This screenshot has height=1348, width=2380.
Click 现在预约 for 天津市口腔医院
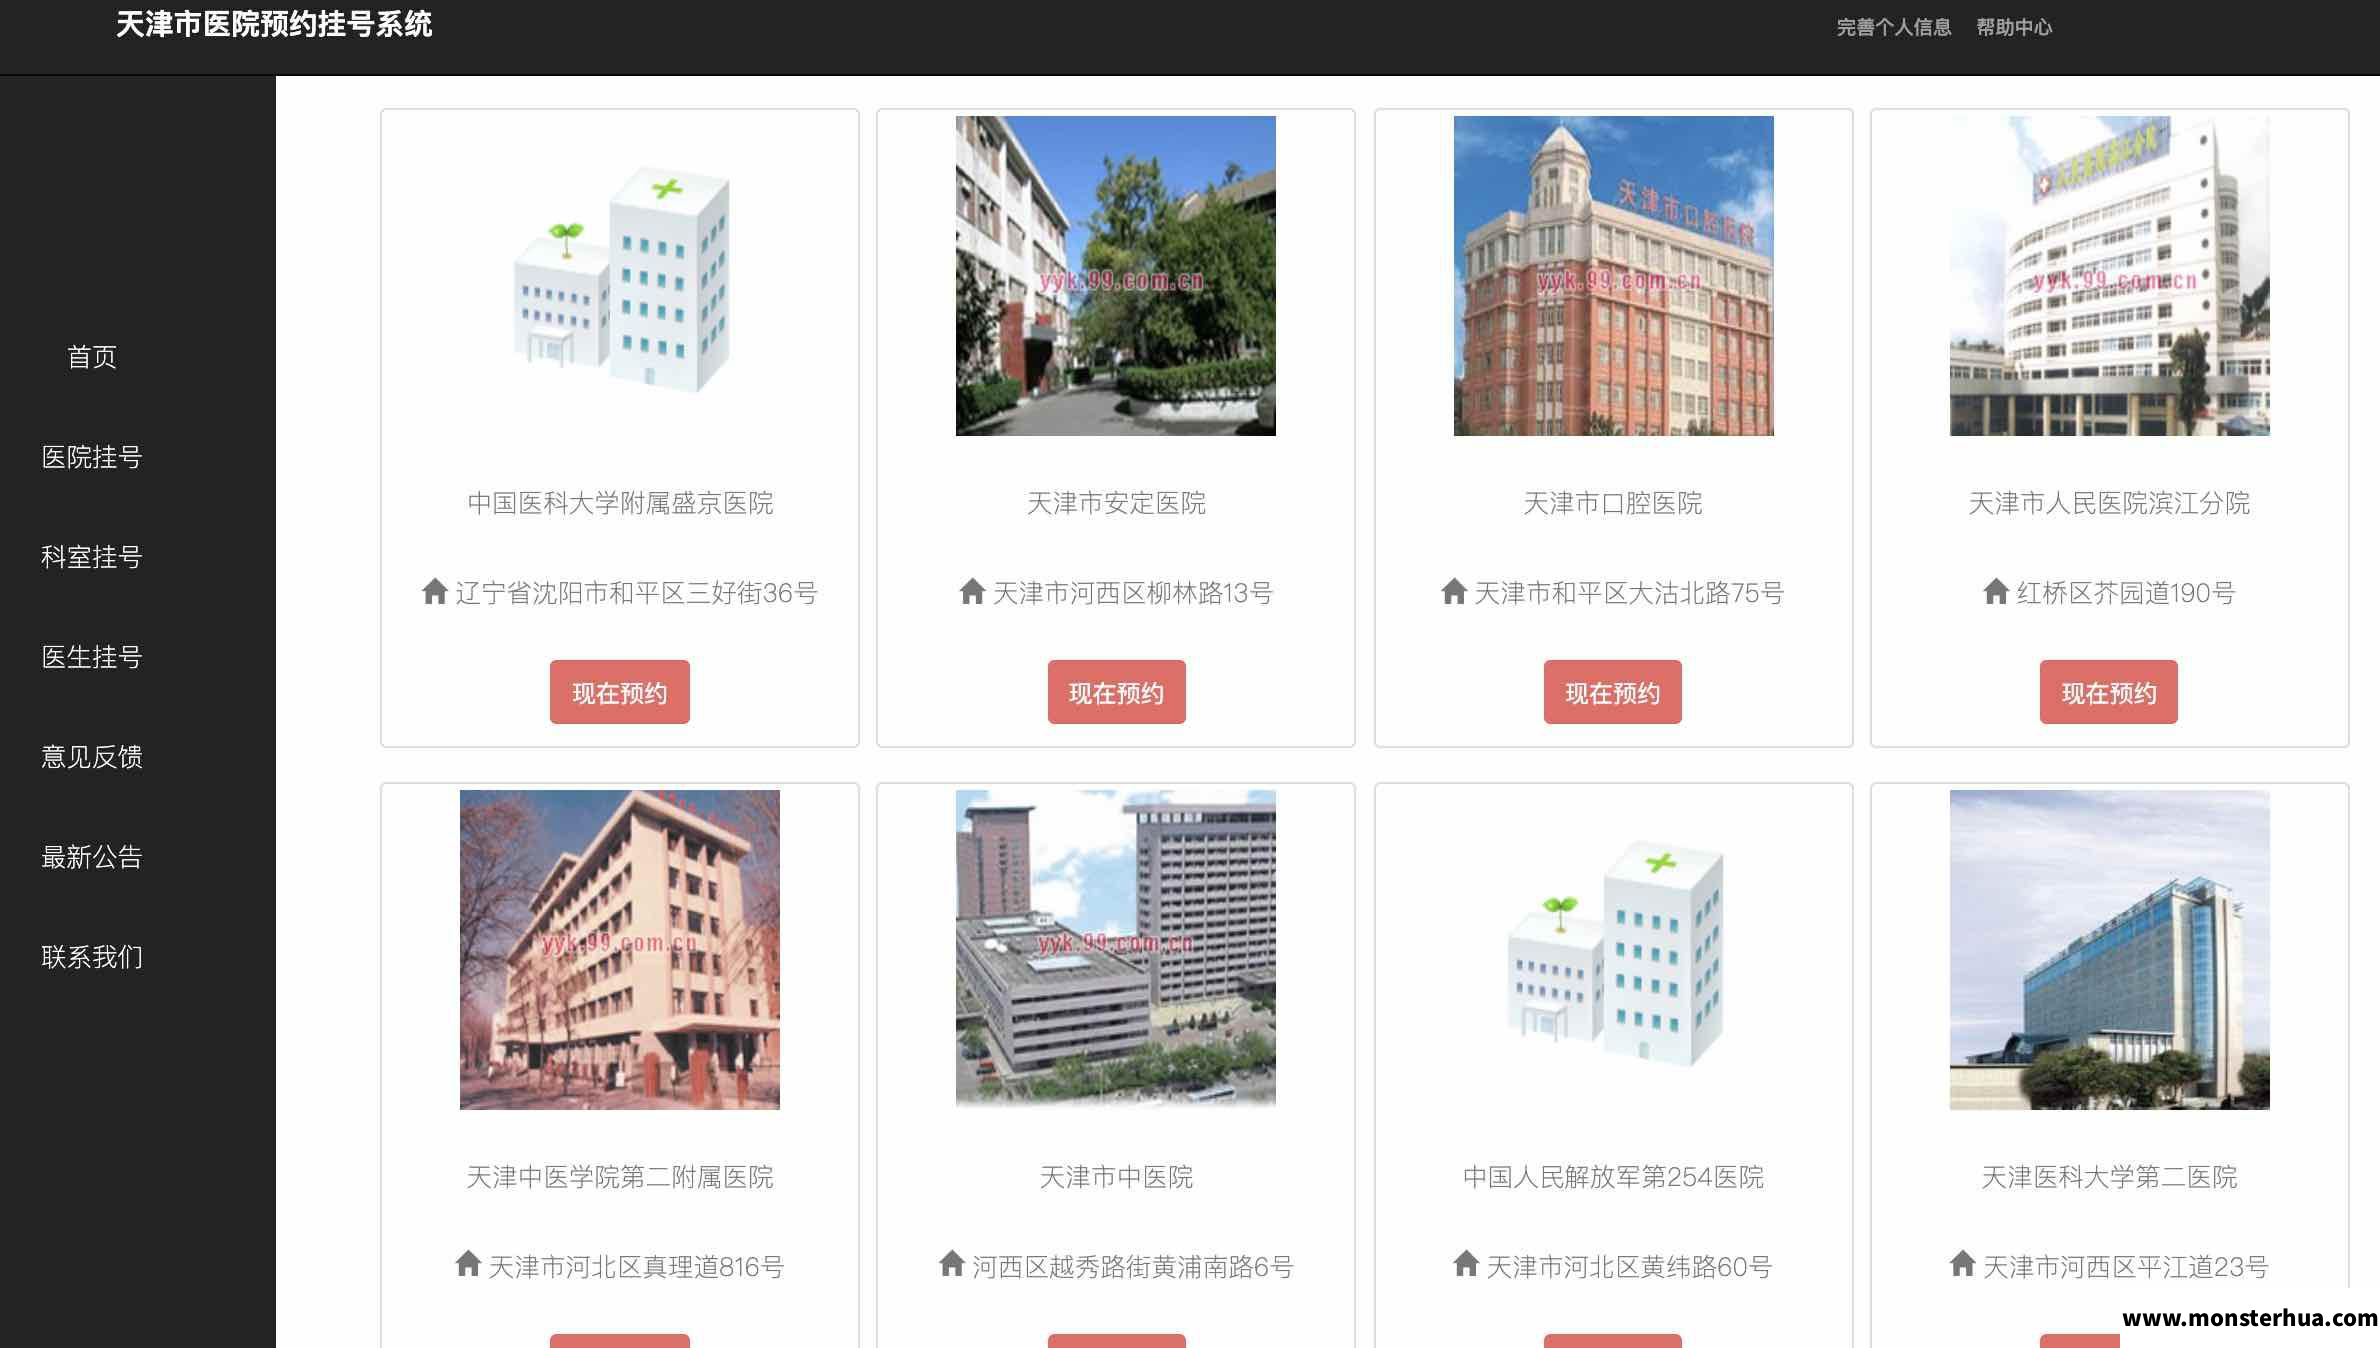tap(1613, 692)
